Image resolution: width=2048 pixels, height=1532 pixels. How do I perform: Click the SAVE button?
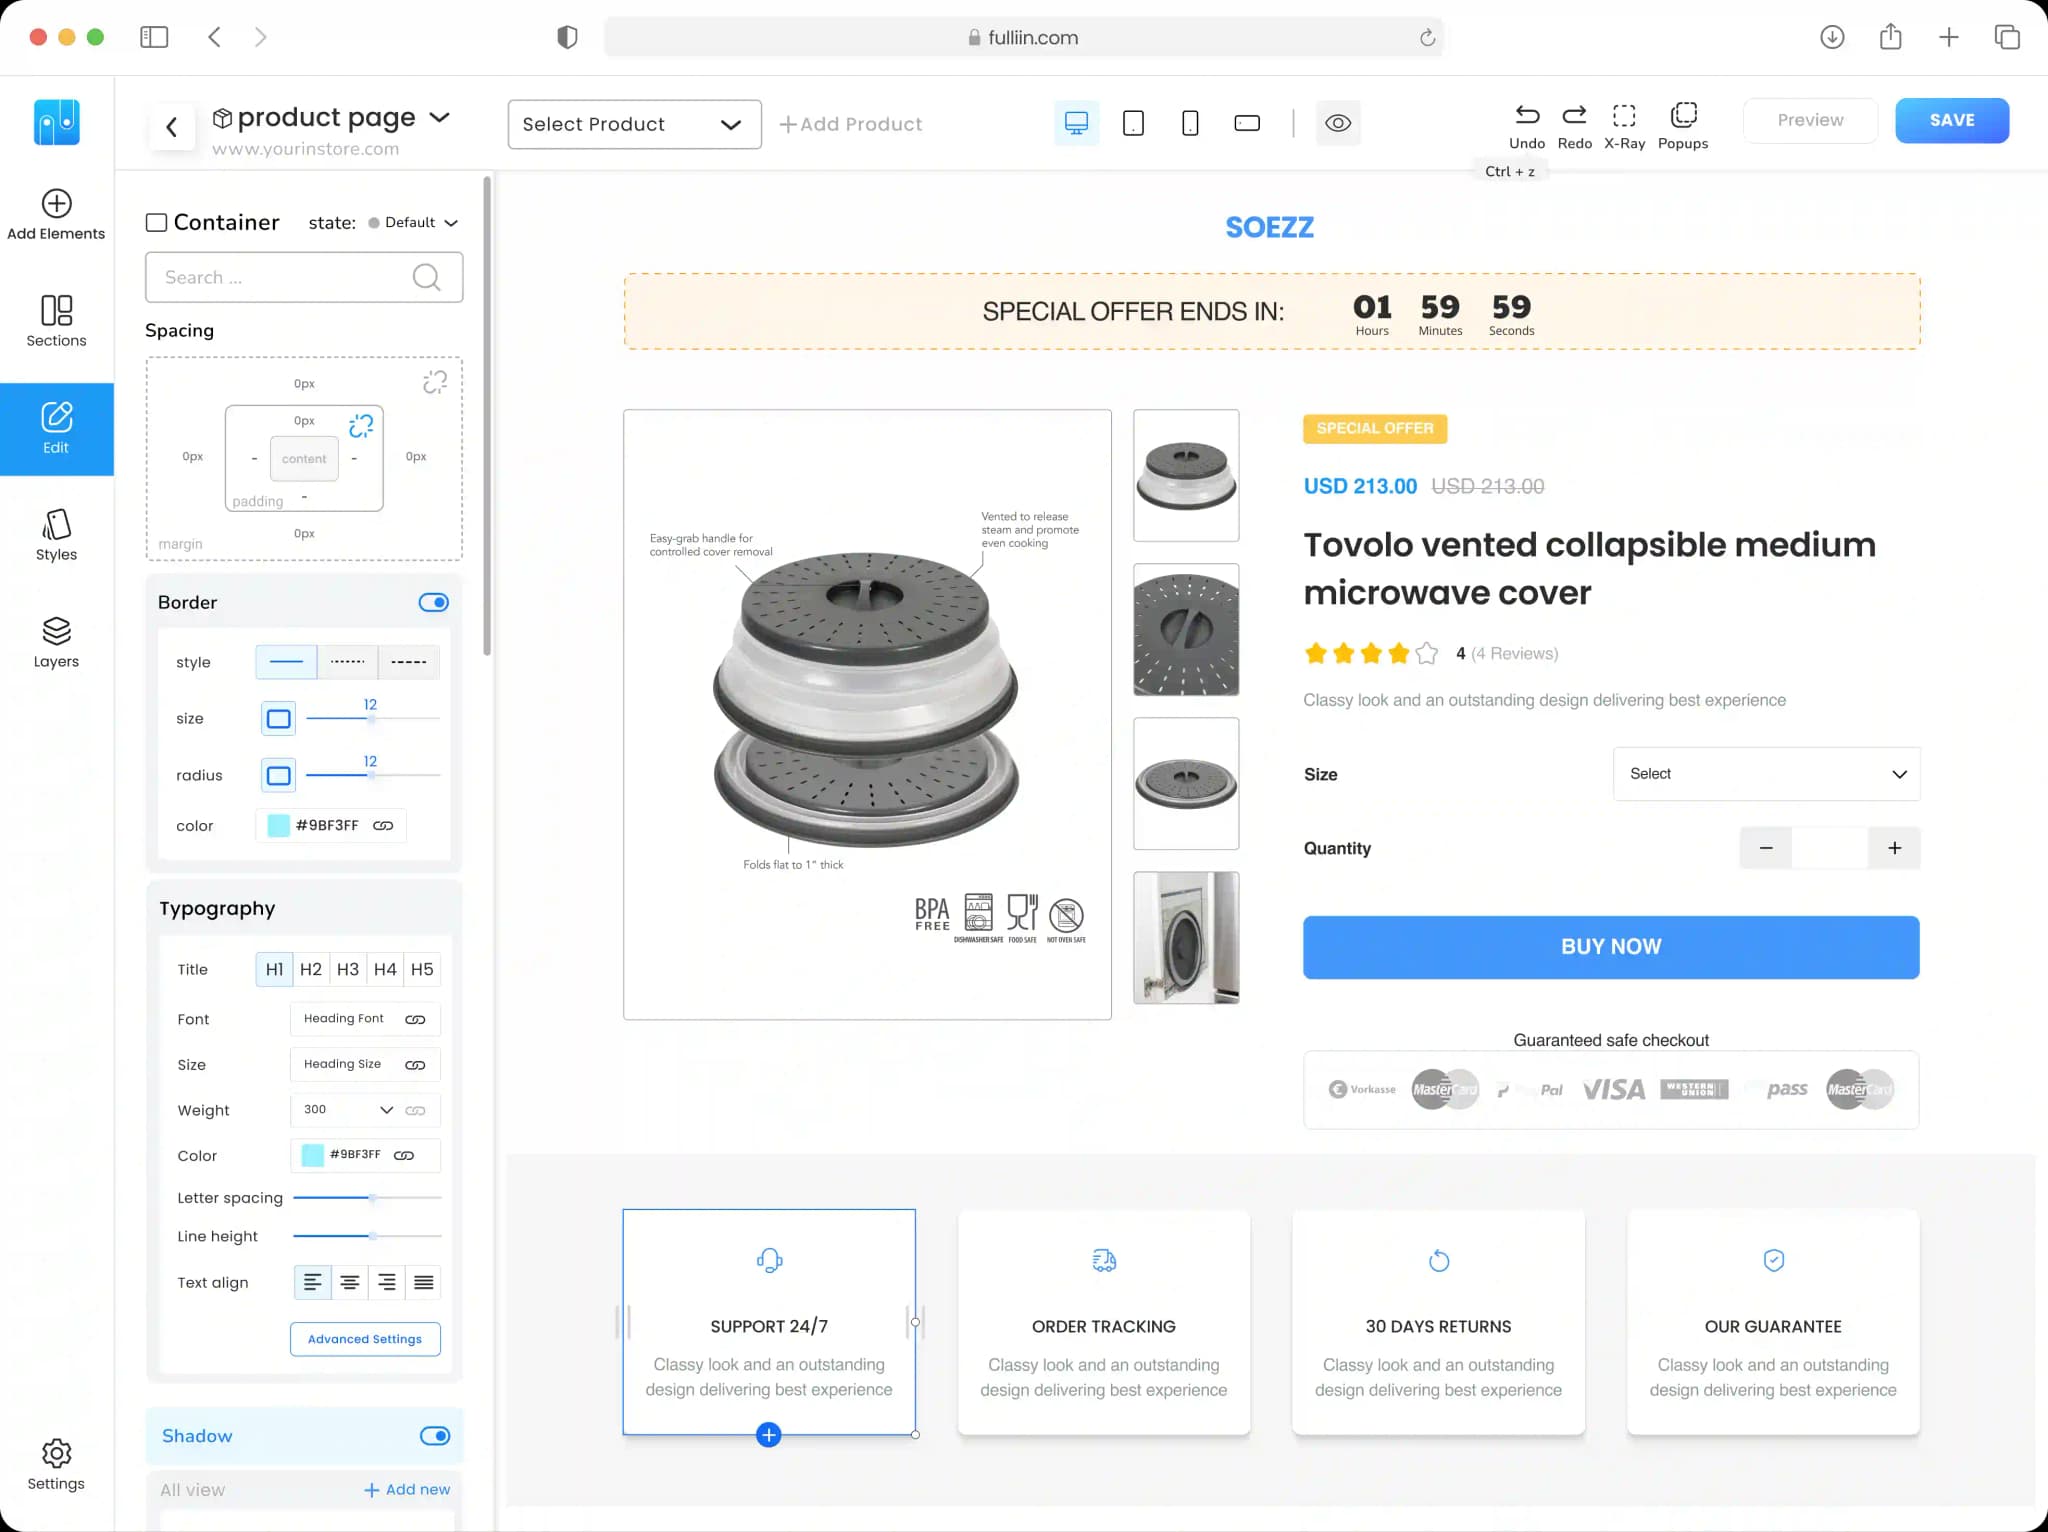[1951, 120]
